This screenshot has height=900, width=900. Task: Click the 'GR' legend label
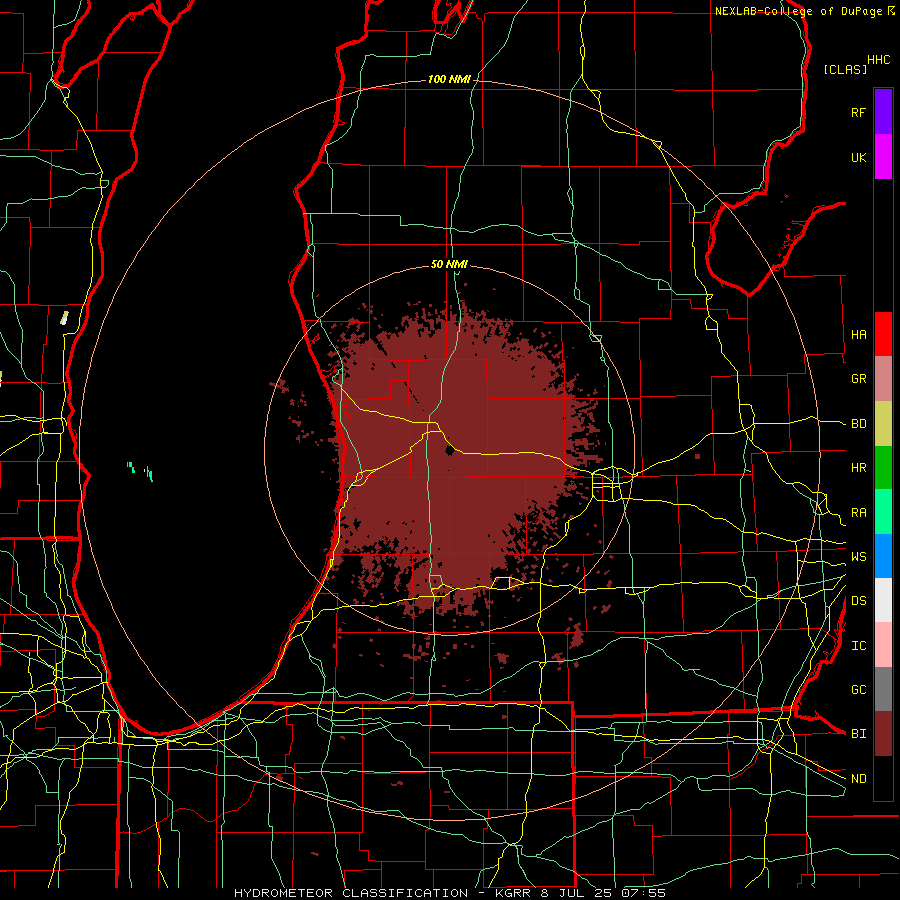pyautogui.click(x=858, y=379)
